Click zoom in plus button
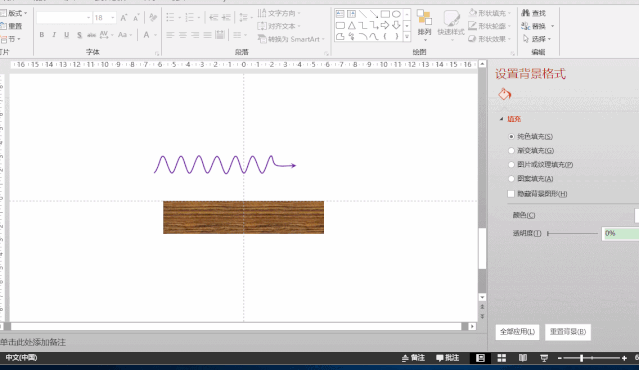 pyautogui.click(x=624, y=358)
